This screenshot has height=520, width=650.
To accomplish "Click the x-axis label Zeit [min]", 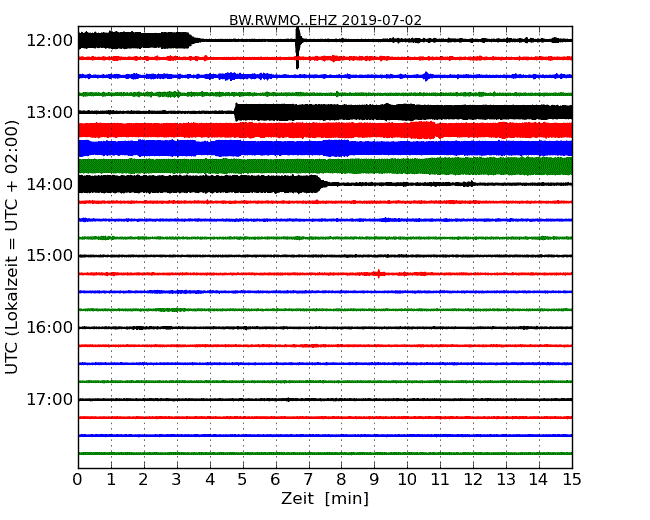I will coord(325,498).
